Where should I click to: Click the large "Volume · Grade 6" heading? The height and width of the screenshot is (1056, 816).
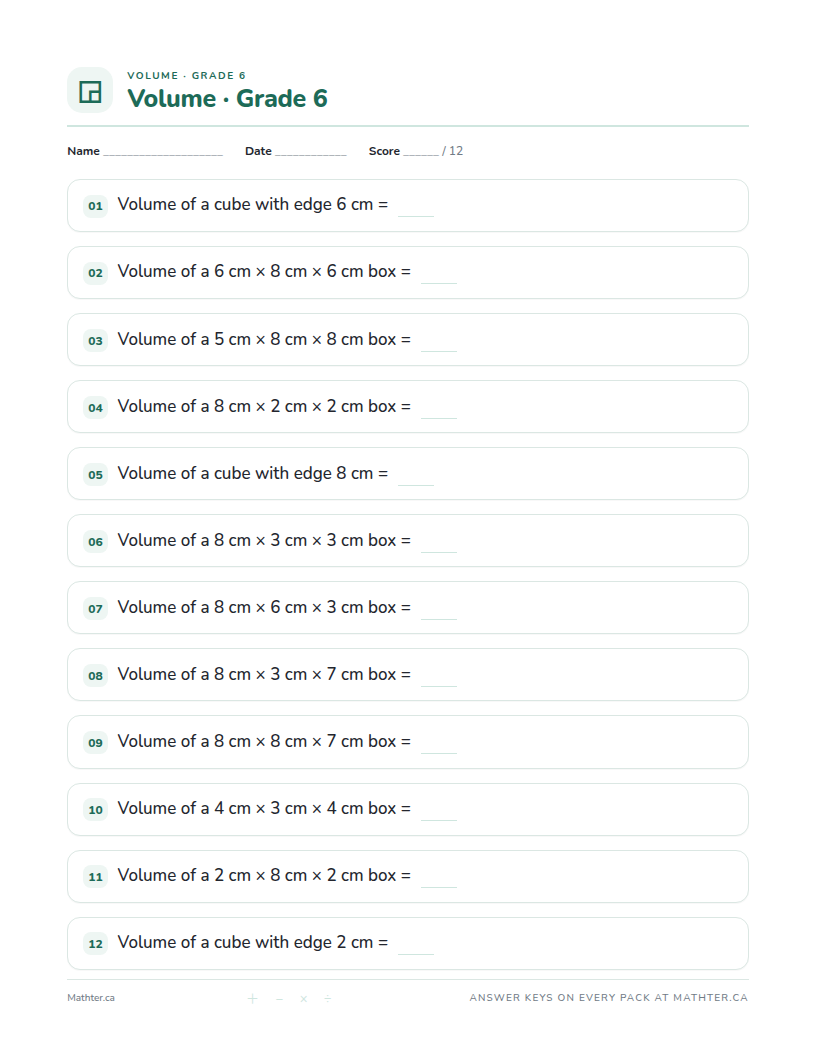point(228,98)
